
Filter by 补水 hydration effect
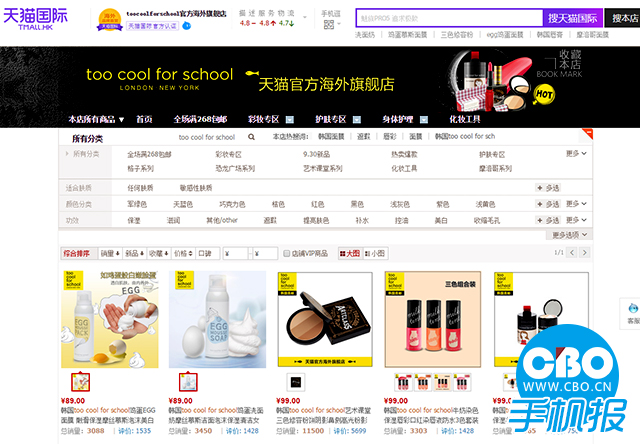[x=362, y=220]
